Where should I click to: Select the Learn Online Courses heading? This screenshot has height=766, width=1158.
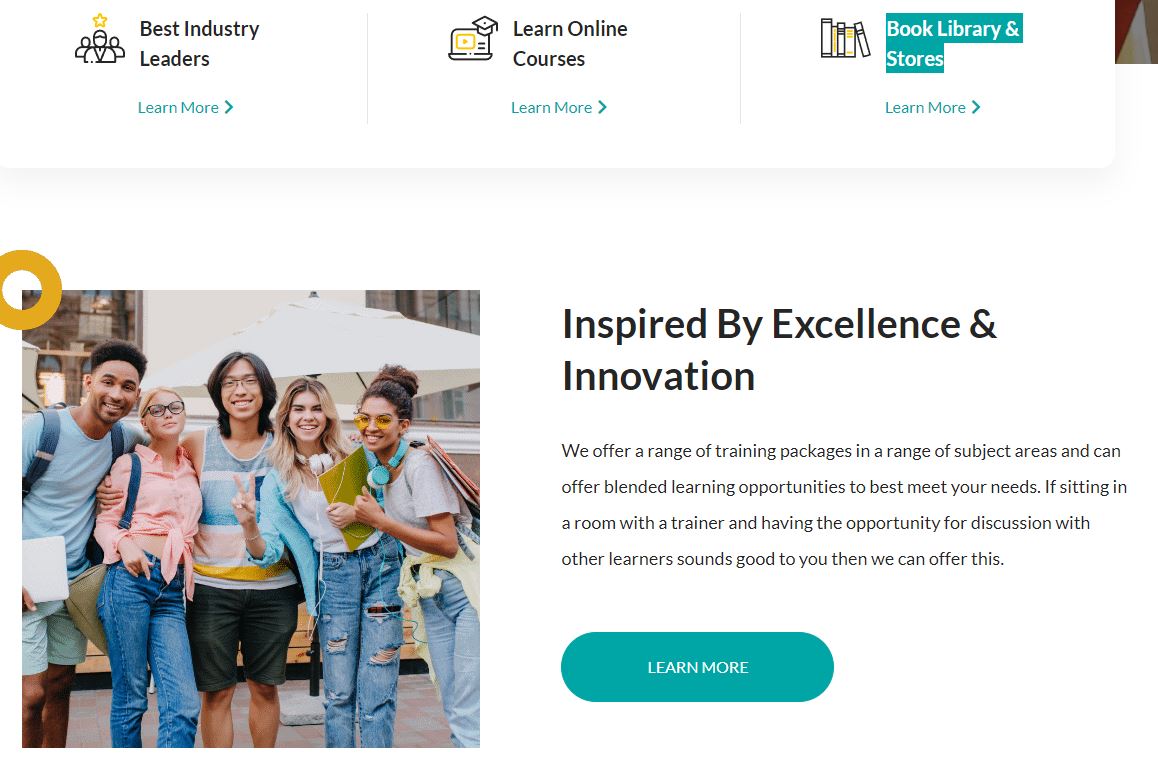(x=570, y=44)
